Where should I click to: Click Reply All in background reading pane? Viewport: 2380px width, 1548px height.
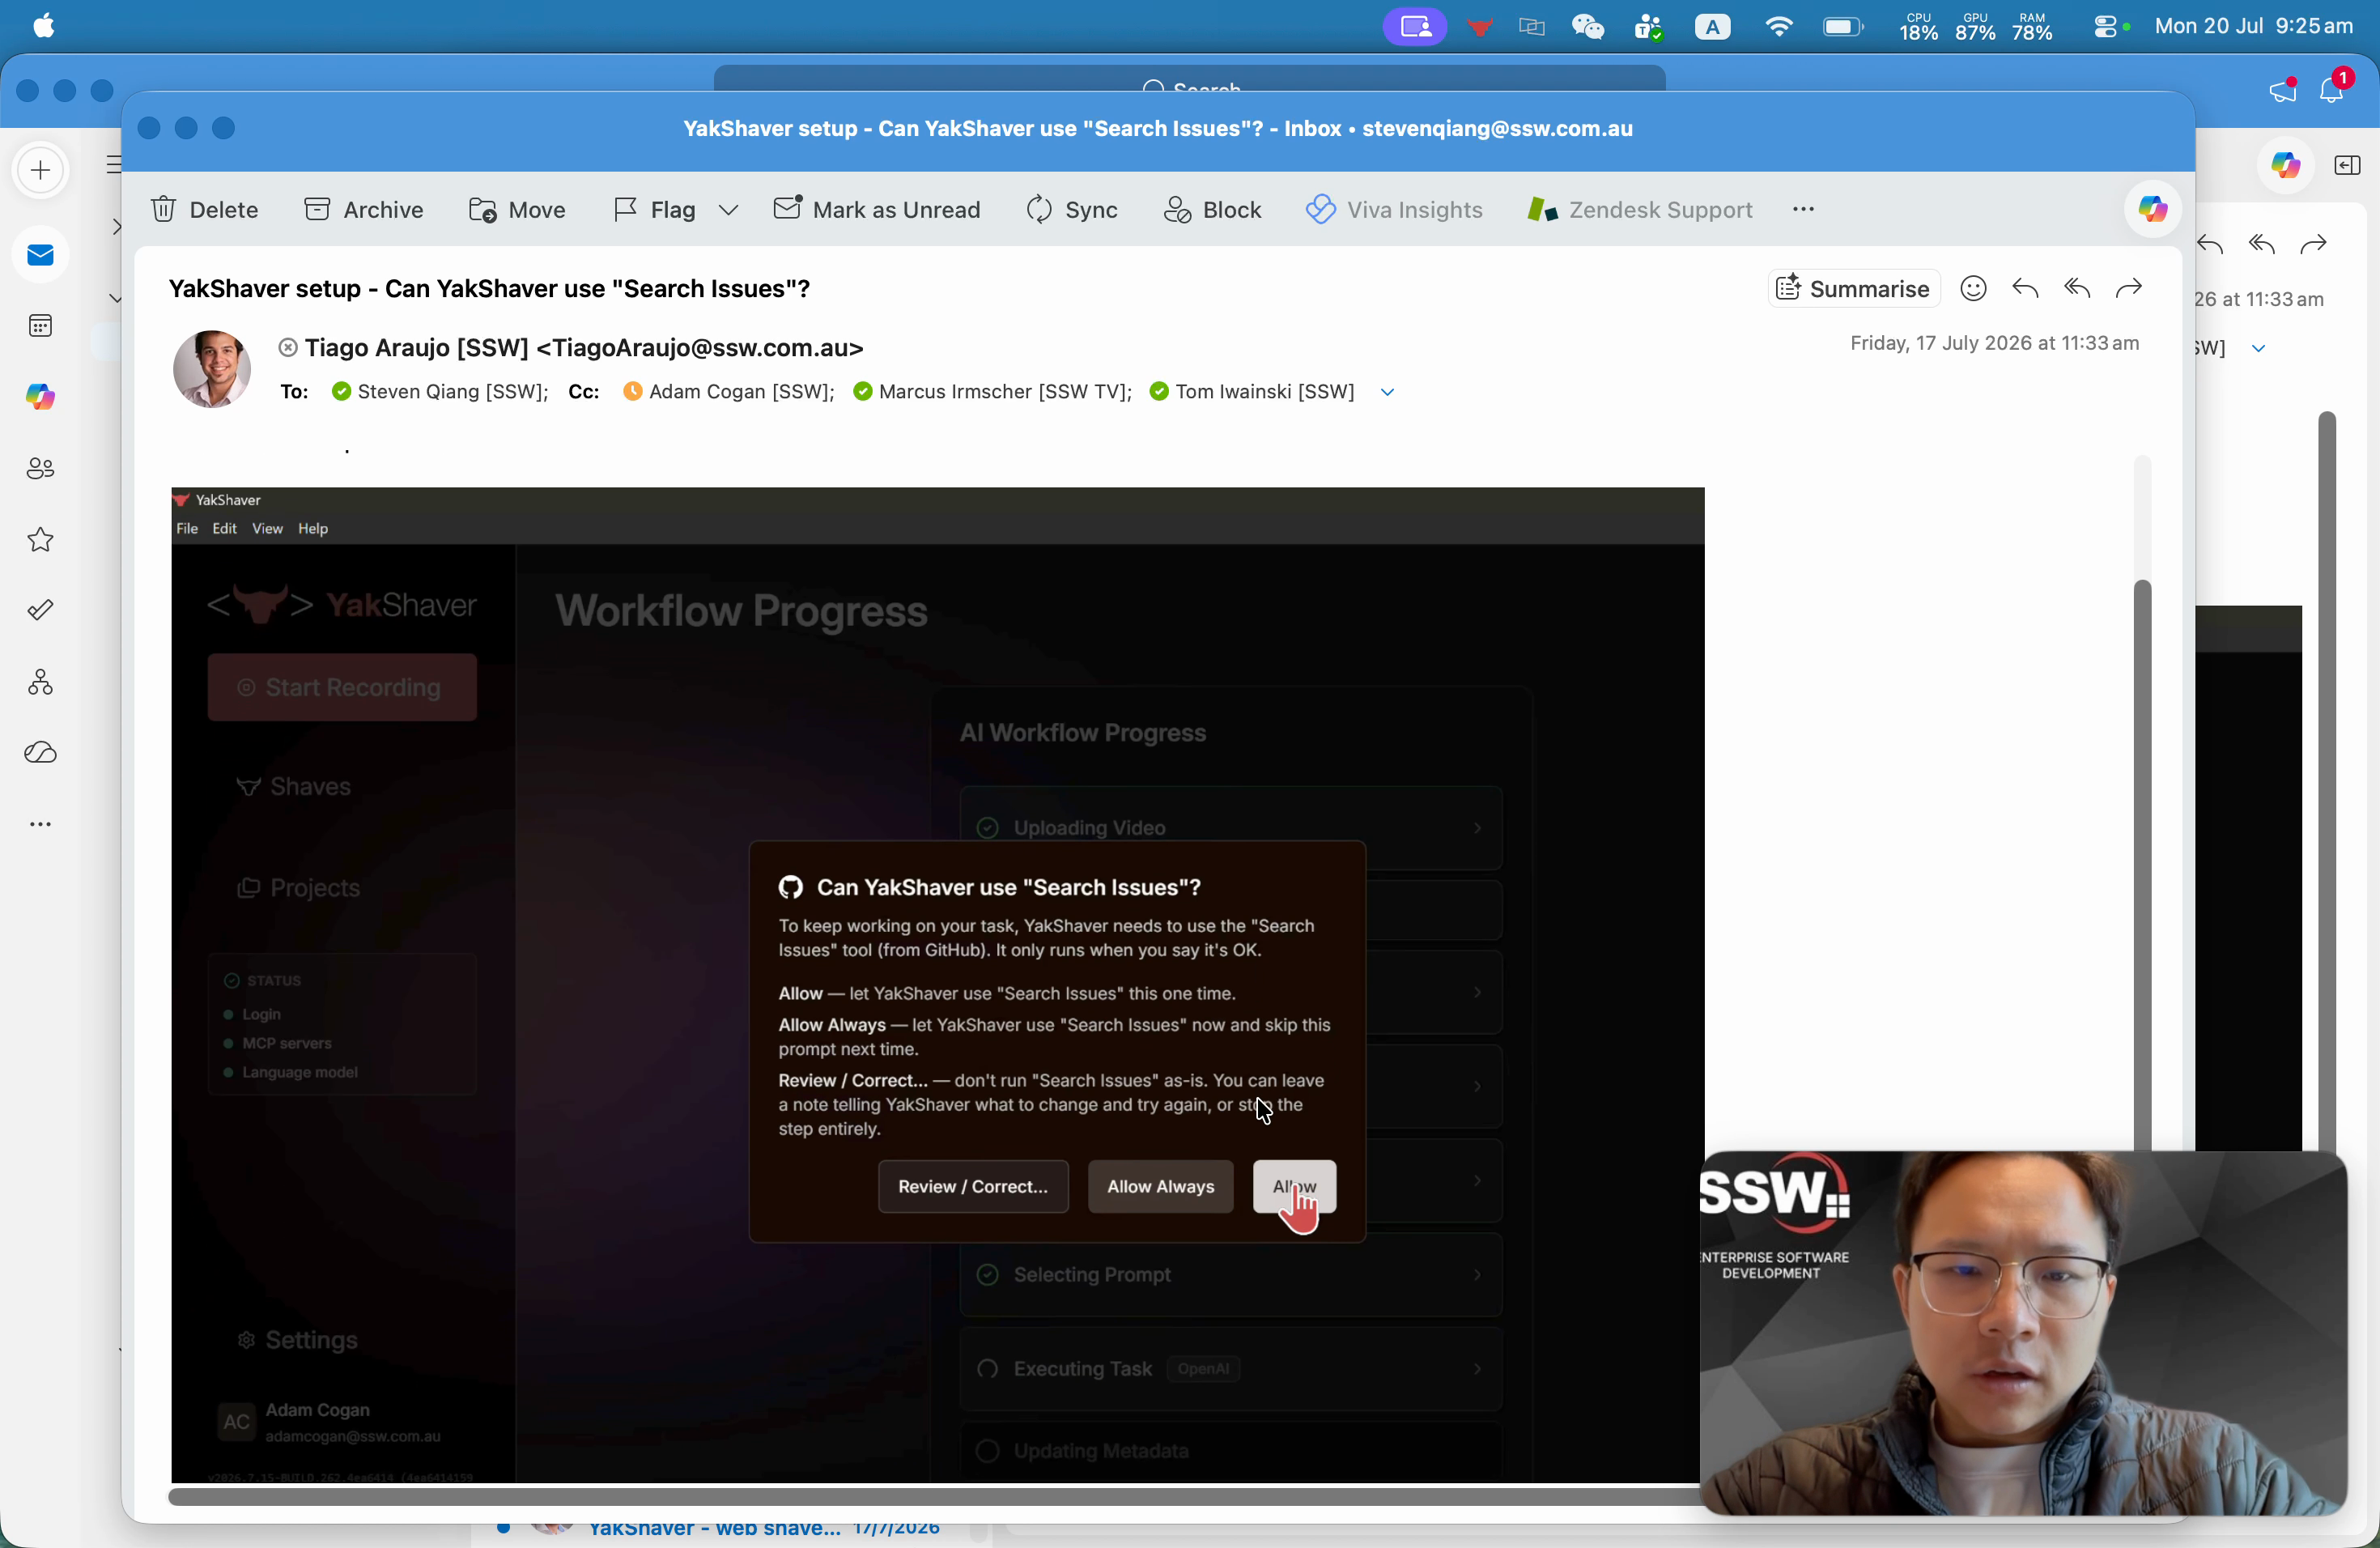[2262, 245]
